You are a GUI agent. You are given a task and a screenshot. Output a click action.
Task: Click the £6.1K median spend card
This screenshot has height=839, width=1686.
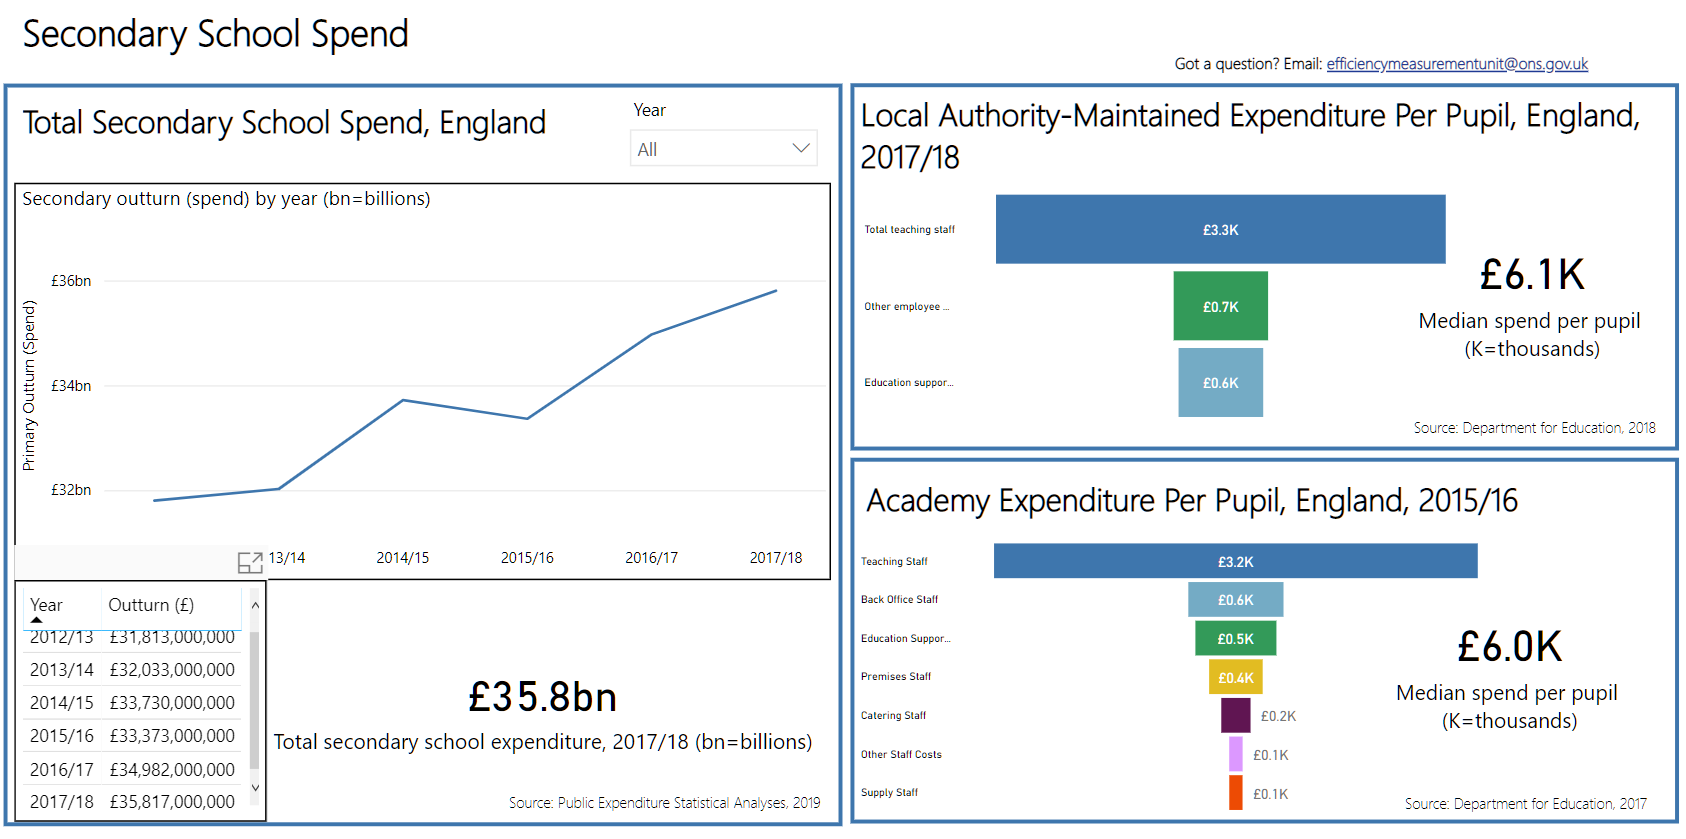pos(1530,307)
